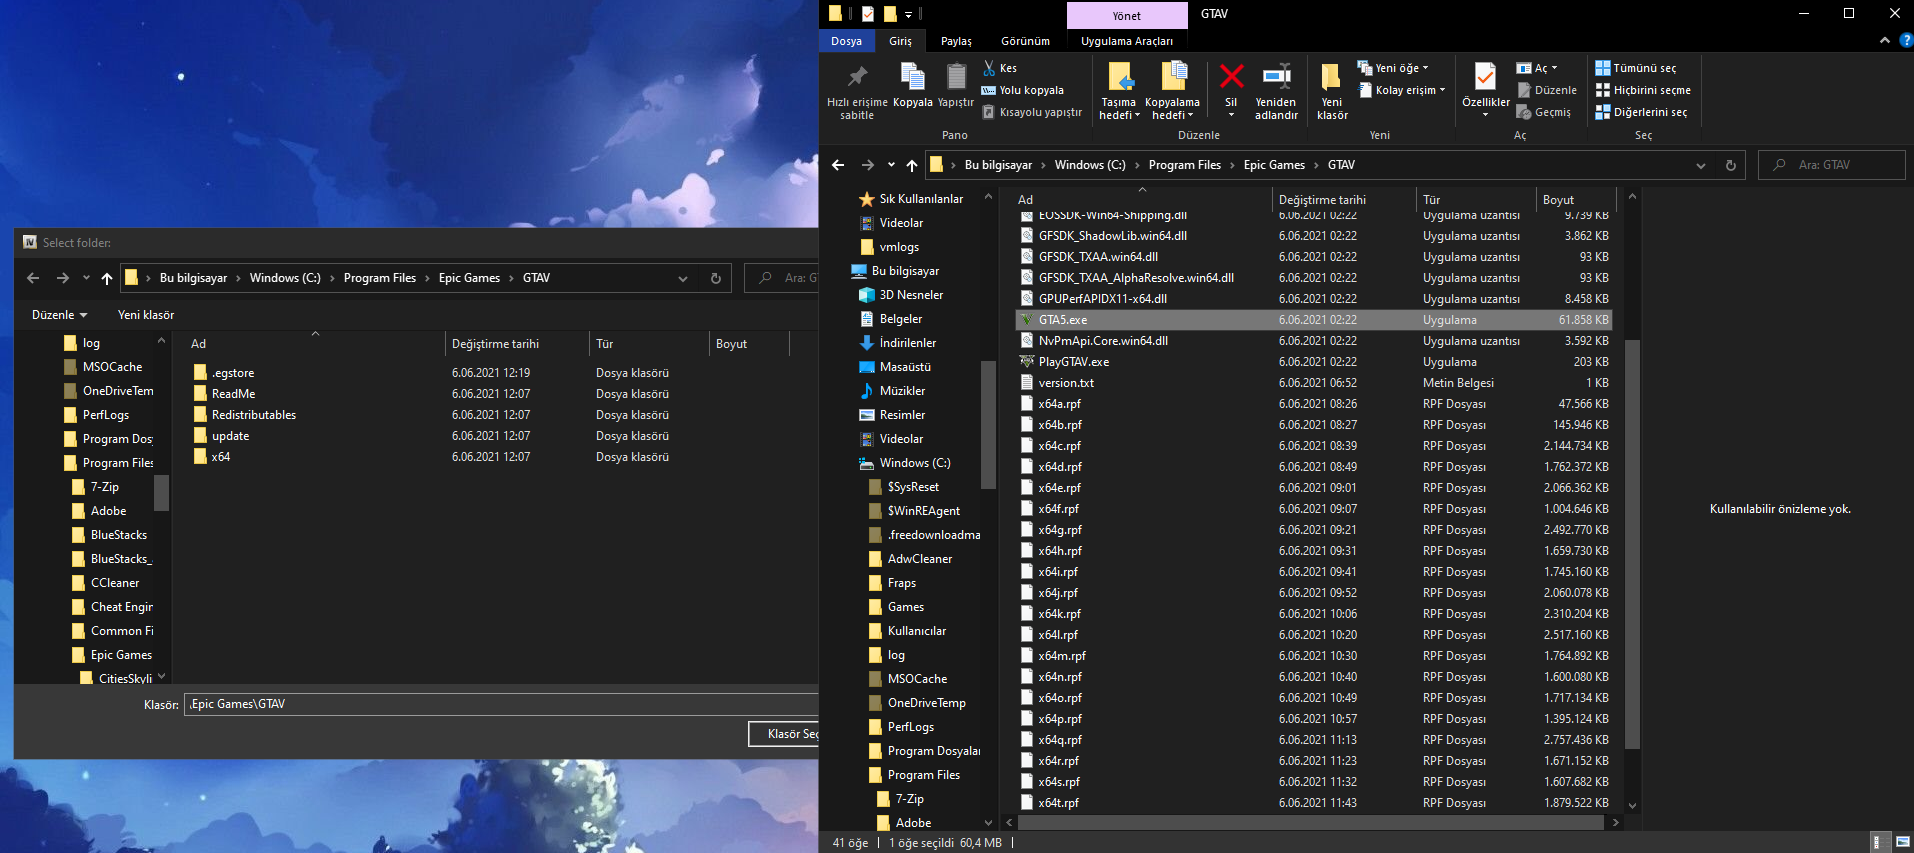Go up one level in GTAV explorer
The image size is (1914, 853).
pyautogui.click(x=912, y=165)
